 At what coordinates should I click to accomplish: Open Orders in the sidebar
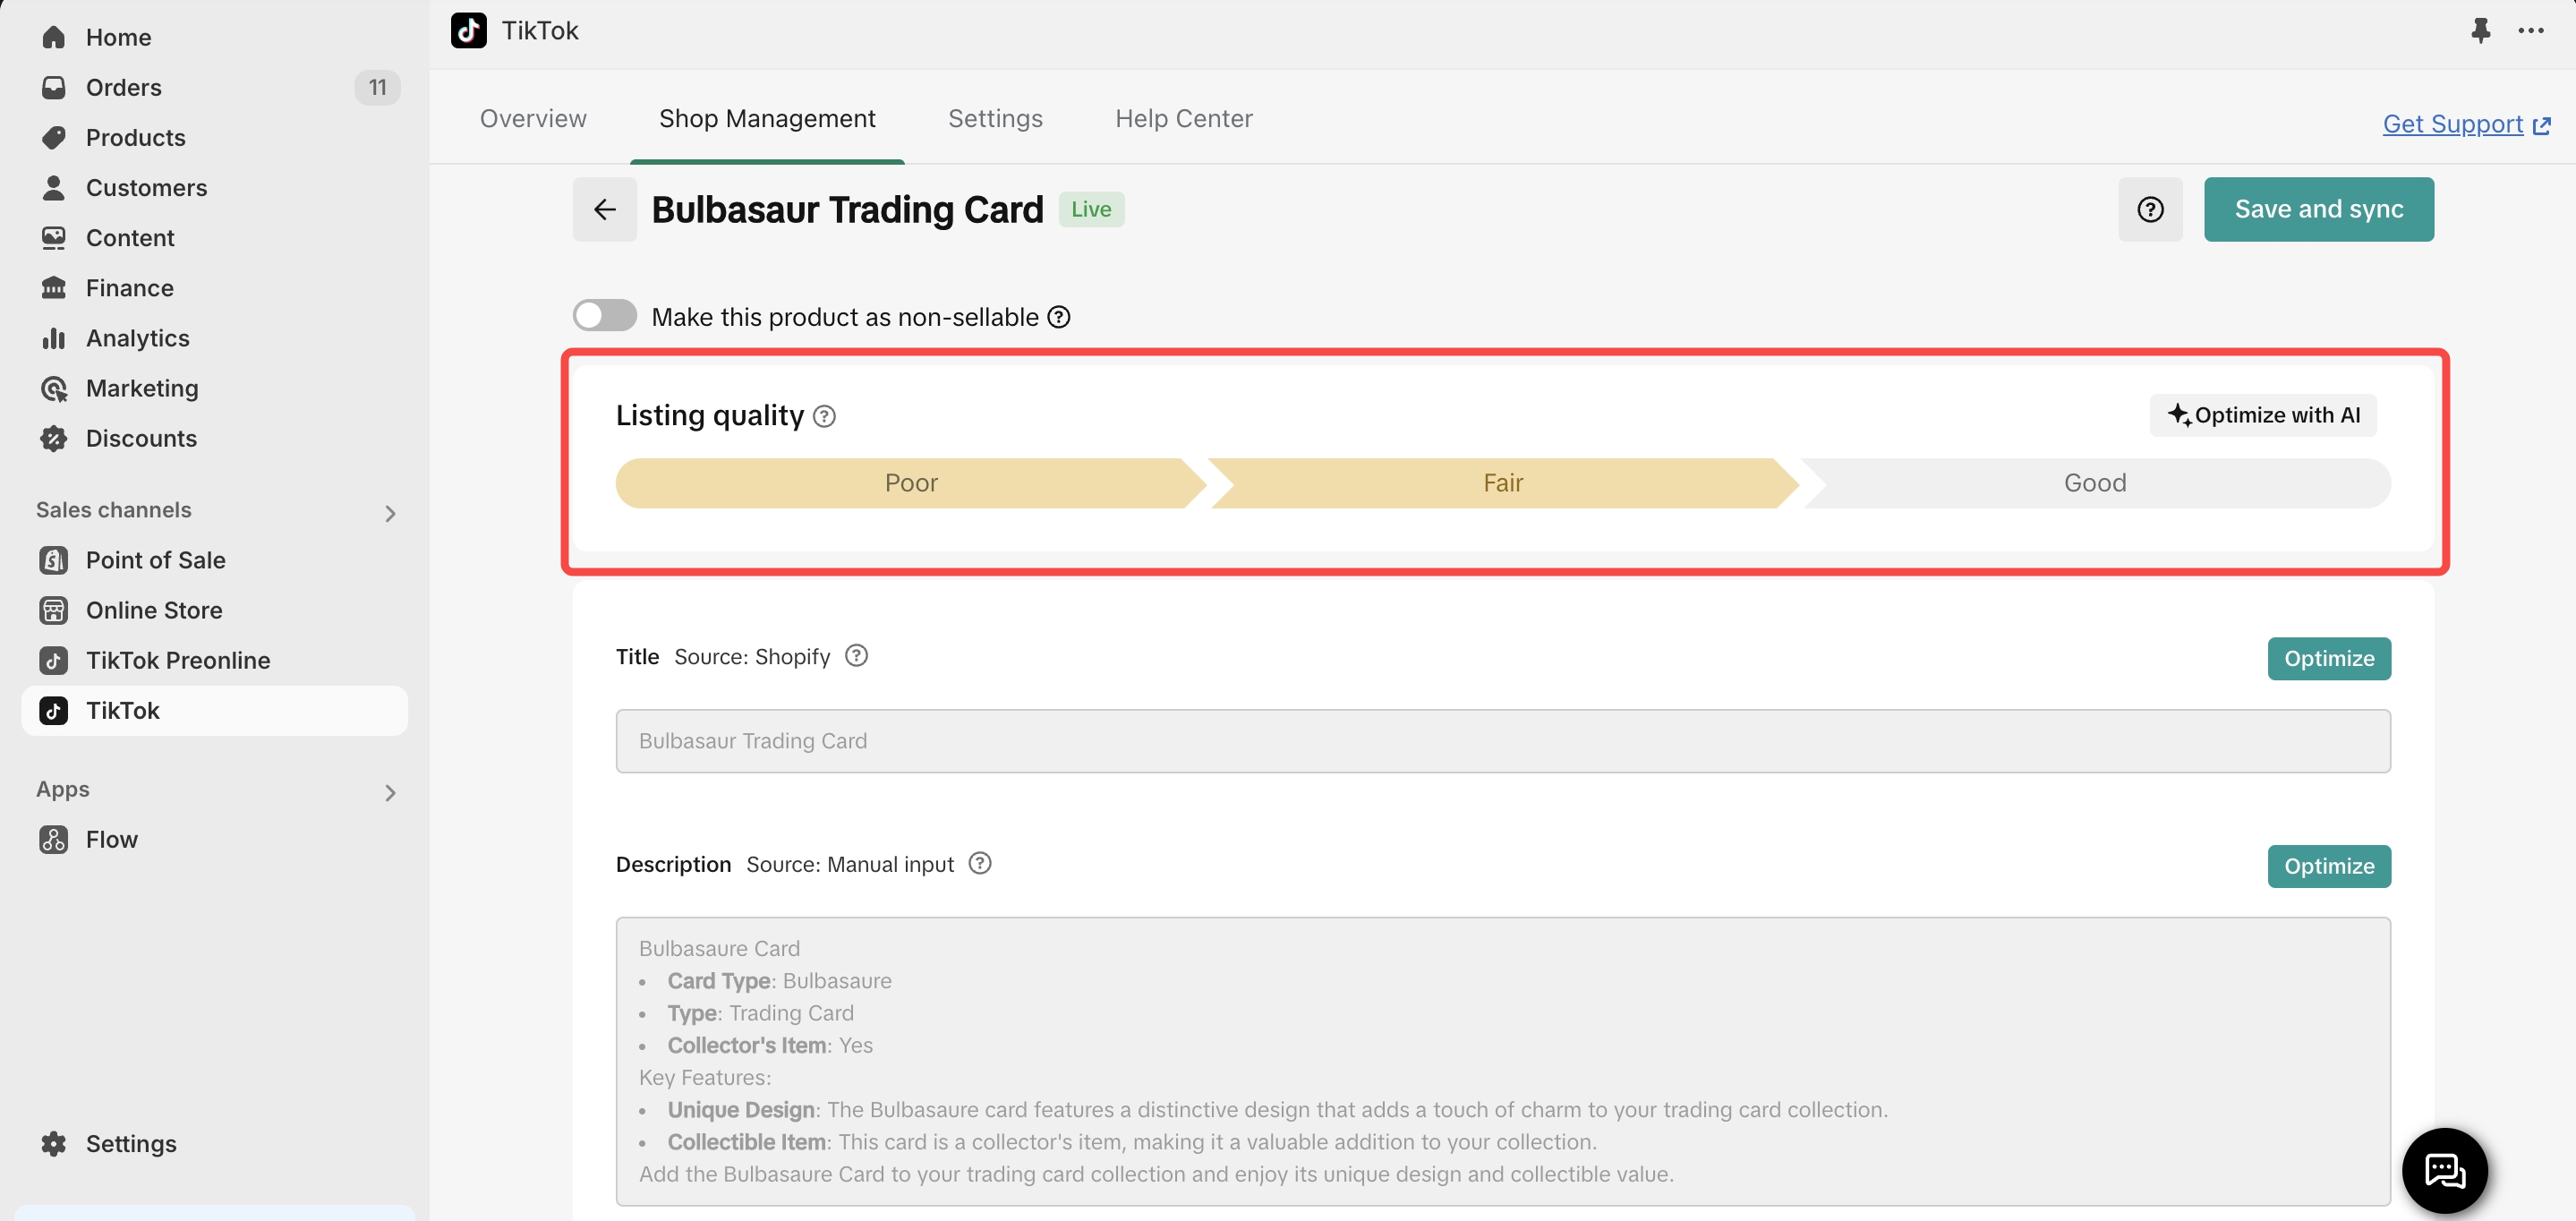[123, 87]
